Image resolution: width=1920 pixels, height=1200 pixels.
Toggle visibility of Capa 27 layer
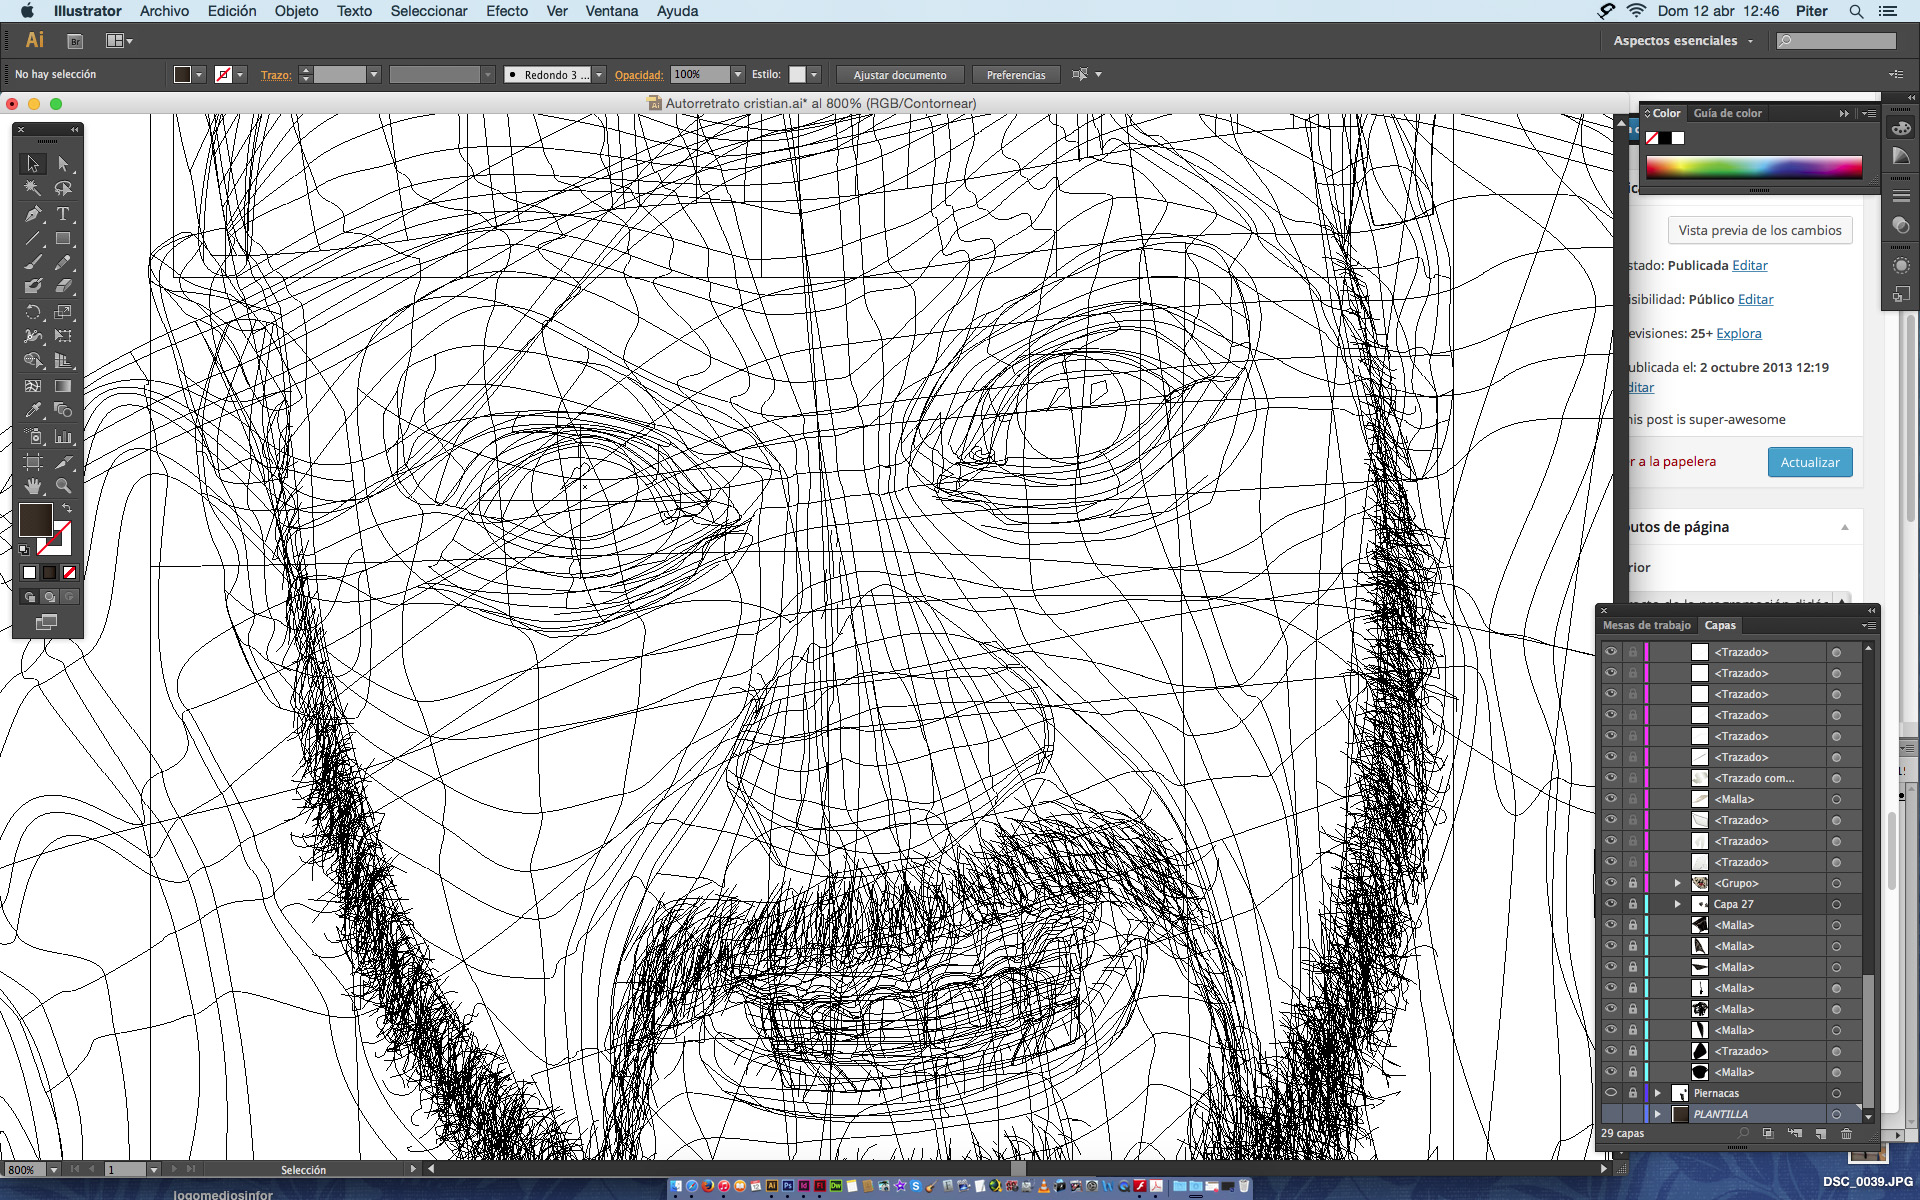(1610, 904)
